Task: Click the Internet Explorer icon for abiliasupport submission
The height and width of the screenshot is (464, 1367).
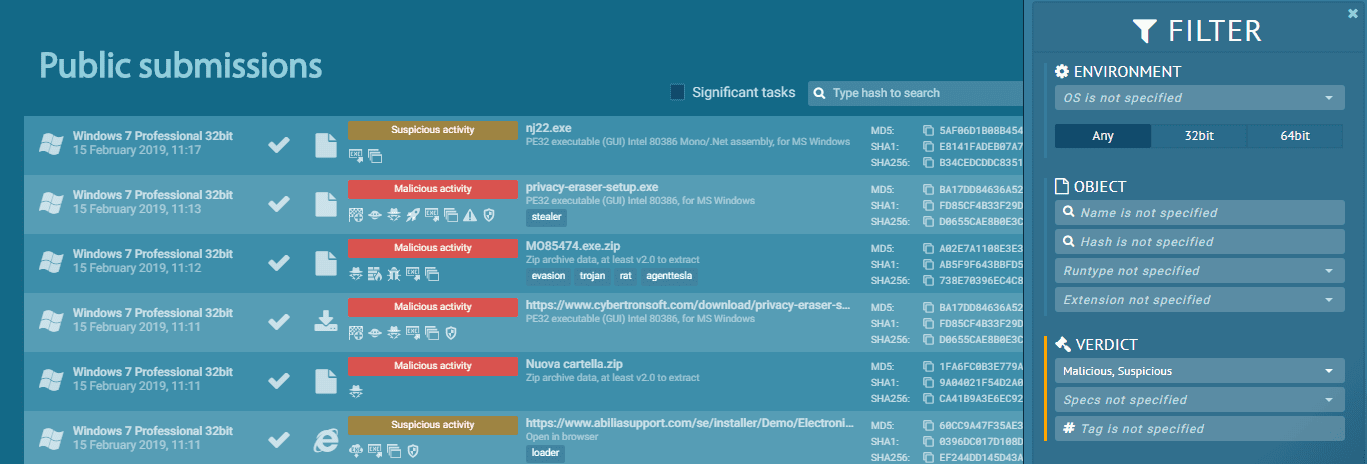Action: point(325,440)
